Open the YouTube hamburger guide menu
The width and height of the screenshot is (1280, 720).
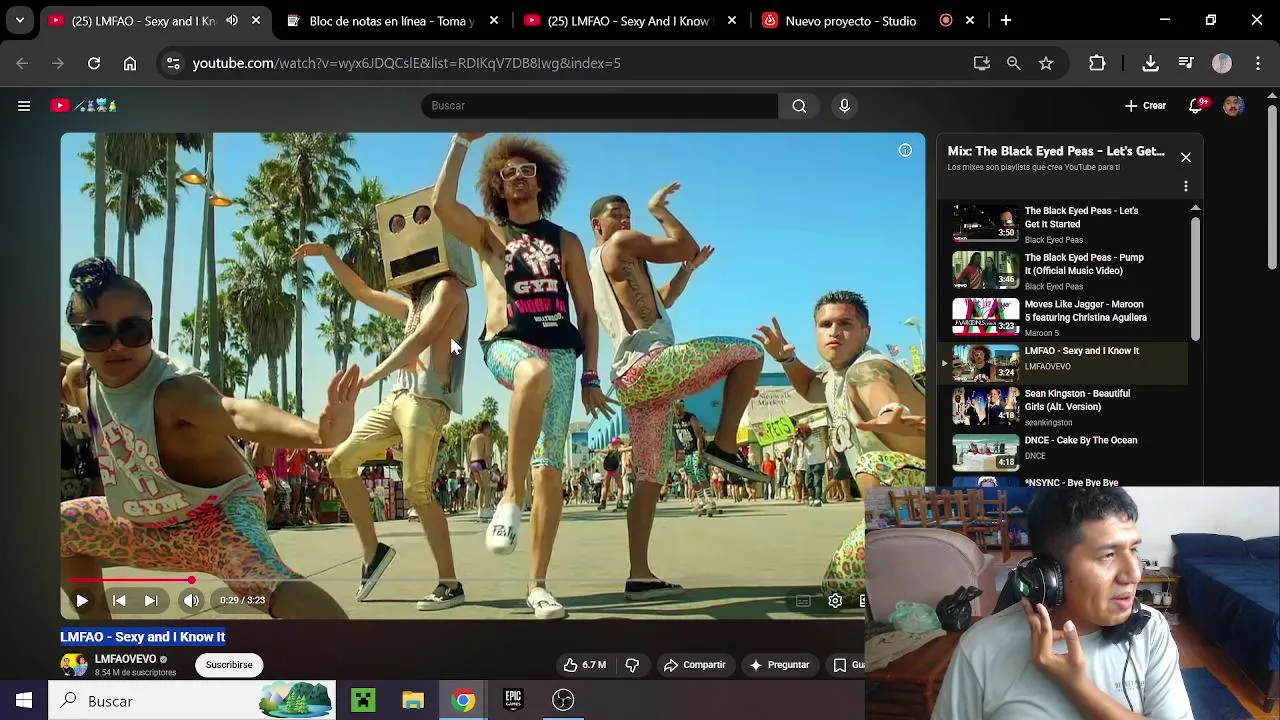point(24,105)
